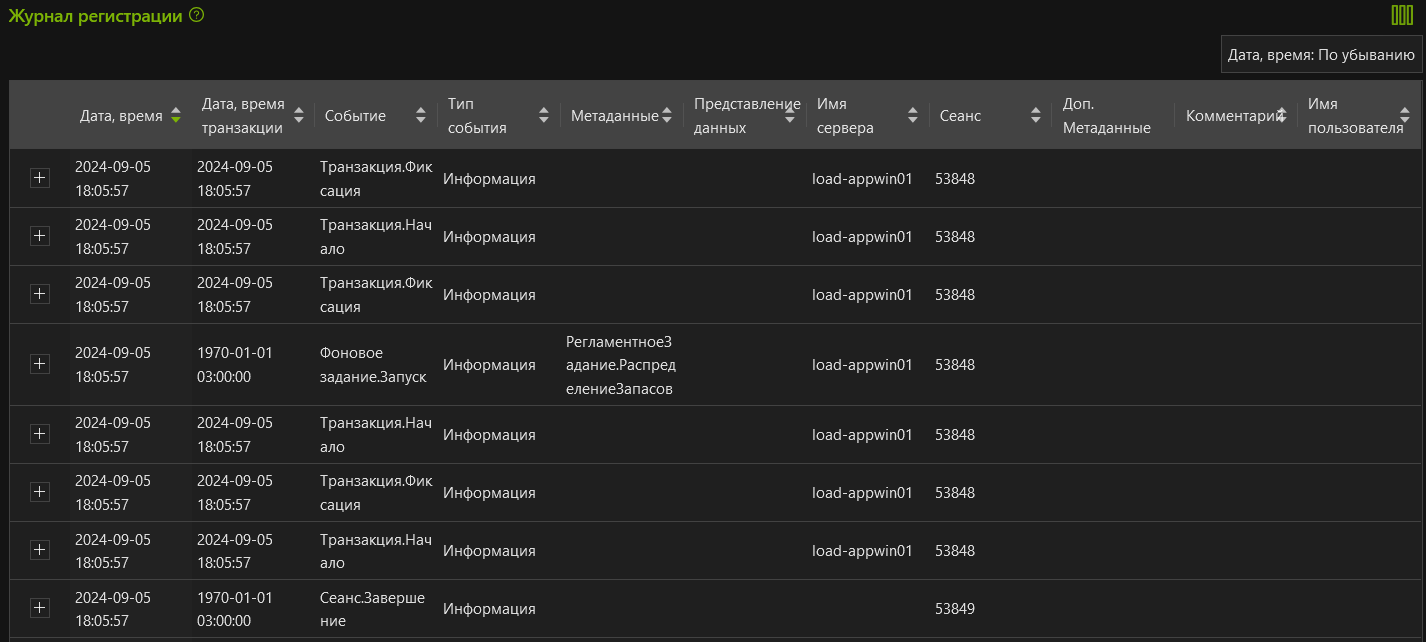Click sort arrows for Событие column
This screenshot has width=1426, height=642.
click(x=421, y=115)
